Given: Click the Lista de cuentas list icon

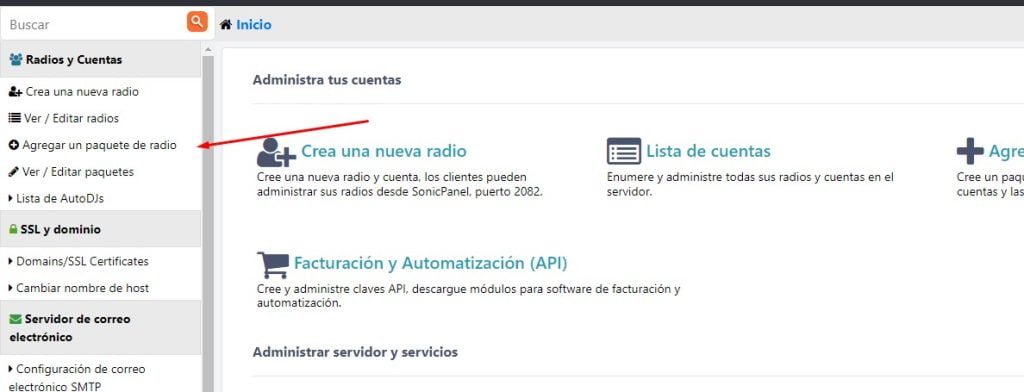Looking at the screenshot, I should 624,151.
